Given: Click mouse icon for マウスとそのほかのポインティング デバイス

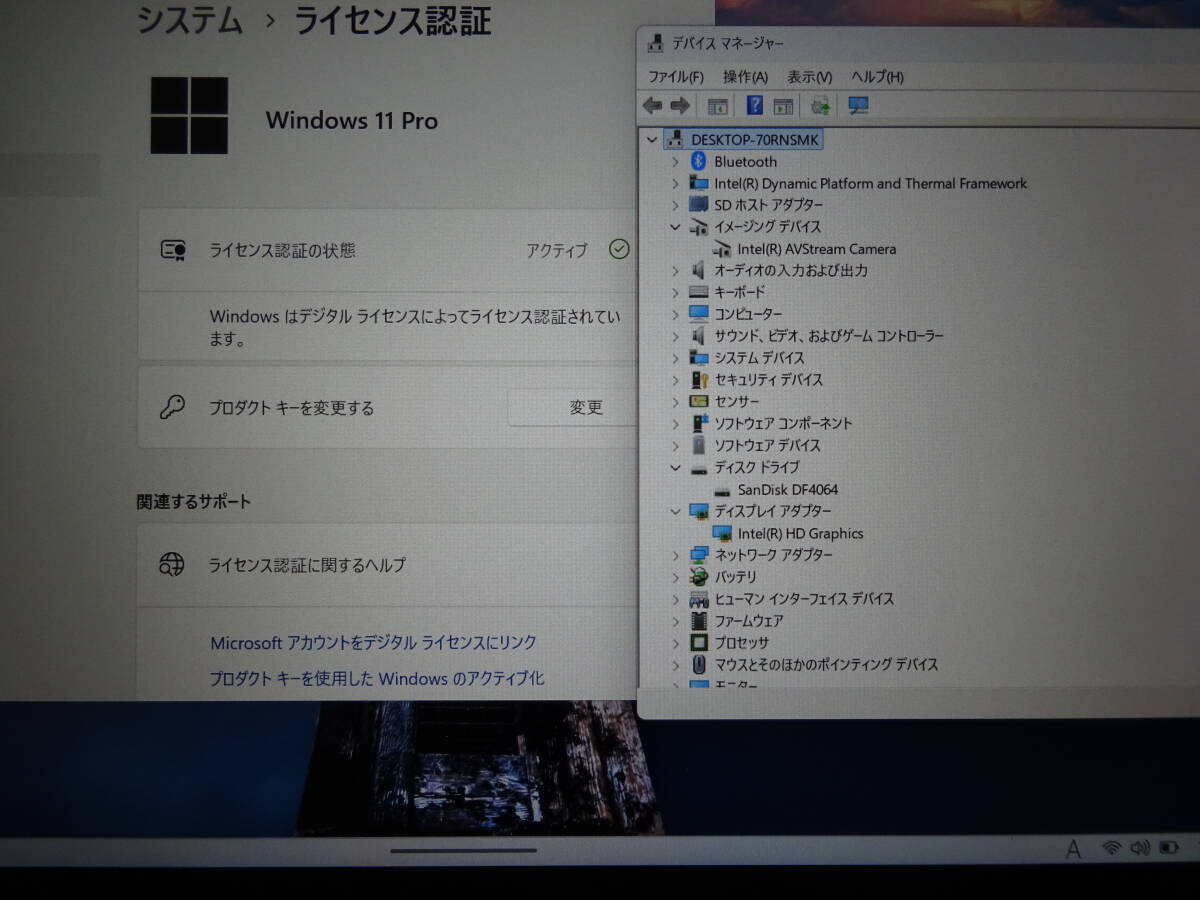Looking at the screenshot, I should tap(699, 664).
